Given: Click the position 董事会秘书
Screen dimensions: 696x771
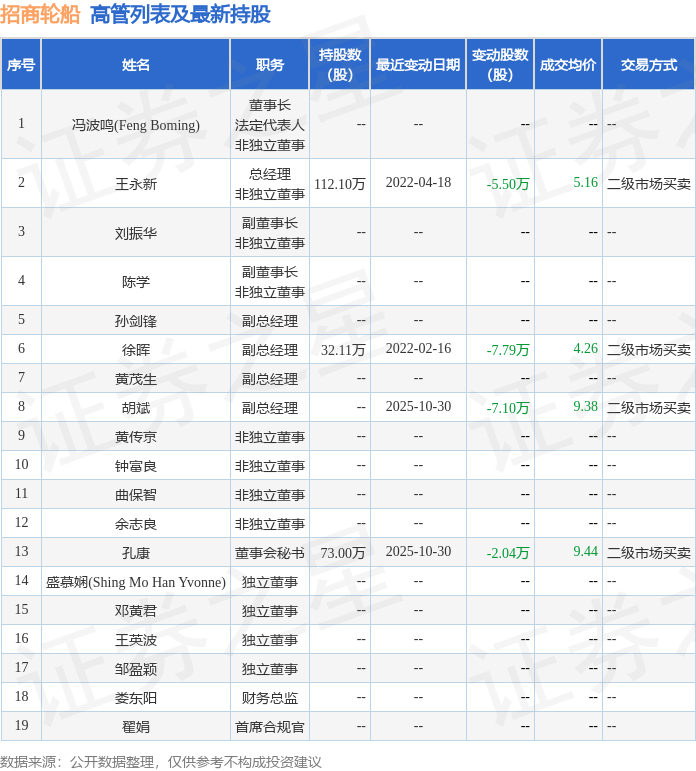Looking at the screenshot, I should [x=270, y=553].
